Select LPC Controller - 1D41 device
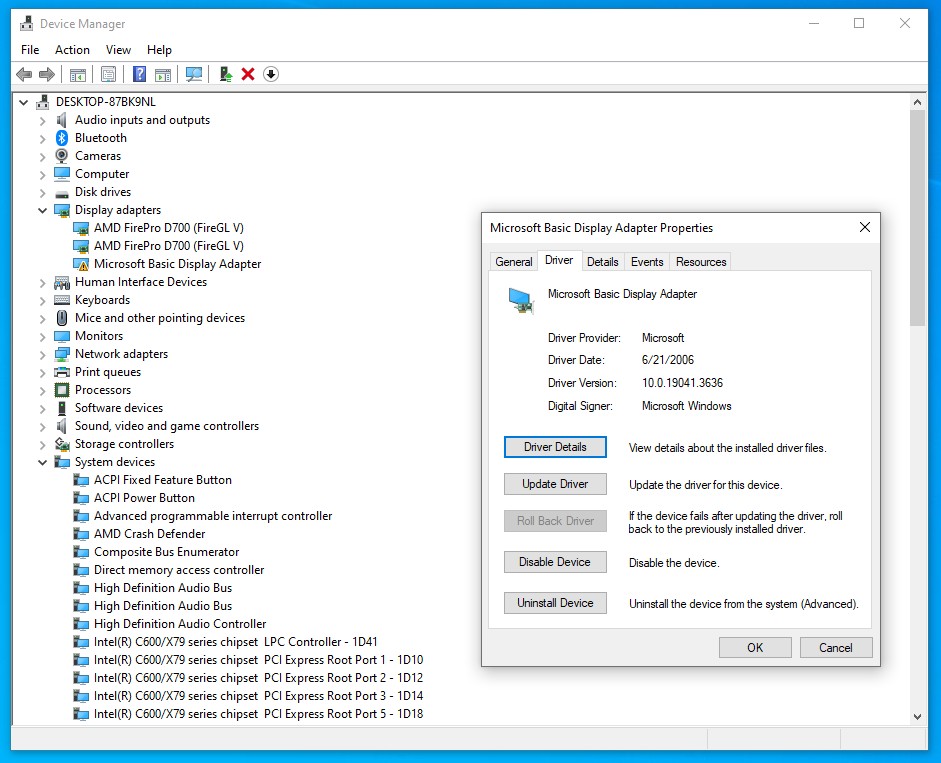 point(235,642)
